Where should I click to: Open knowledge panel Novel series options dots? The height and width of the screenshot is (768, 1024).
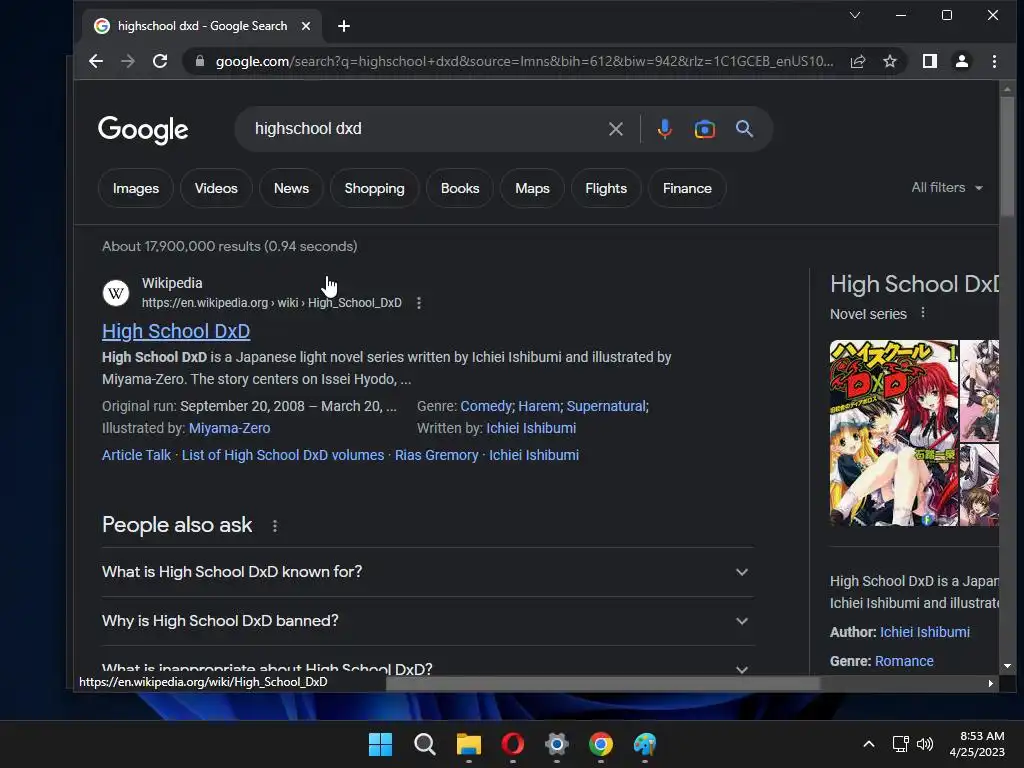[923, 313]
